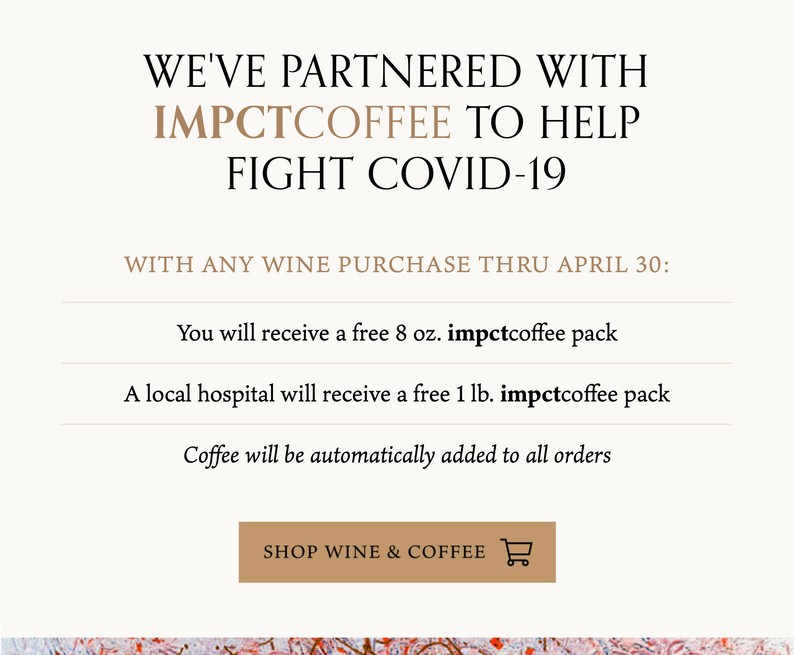
Task: Click the SHOP WINE & COFFEE button
Action: 397,552
